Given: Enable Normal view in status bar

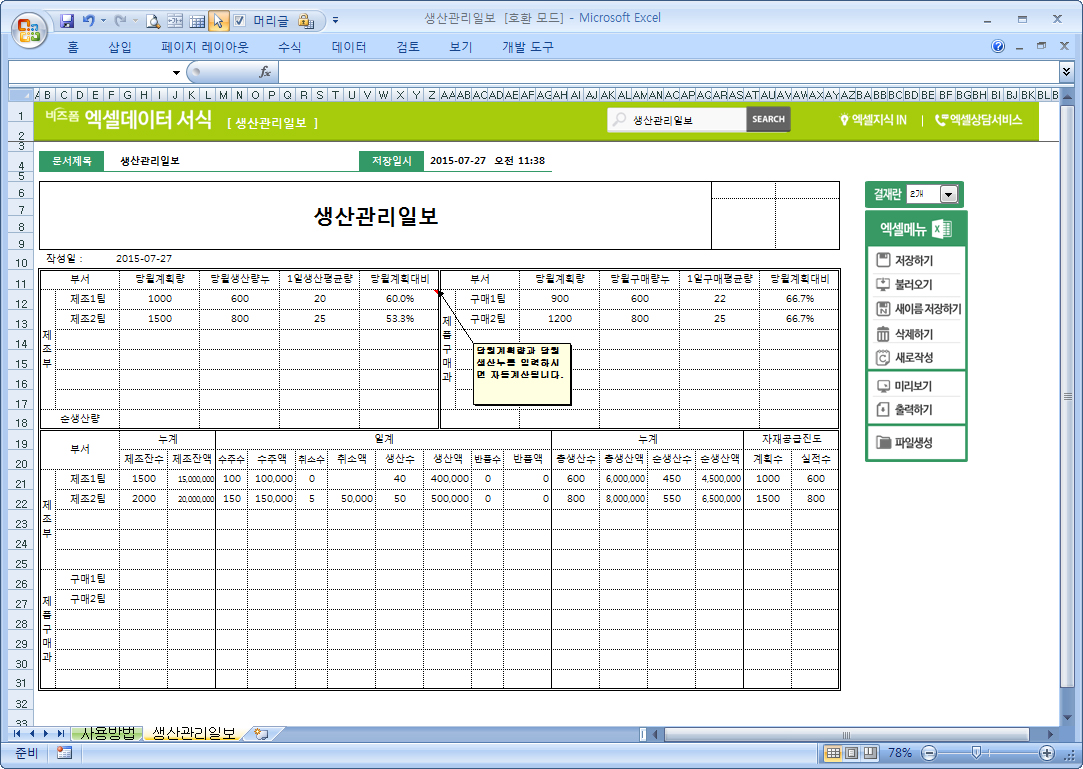Looking at the screenshot, I should click(833, 753).
